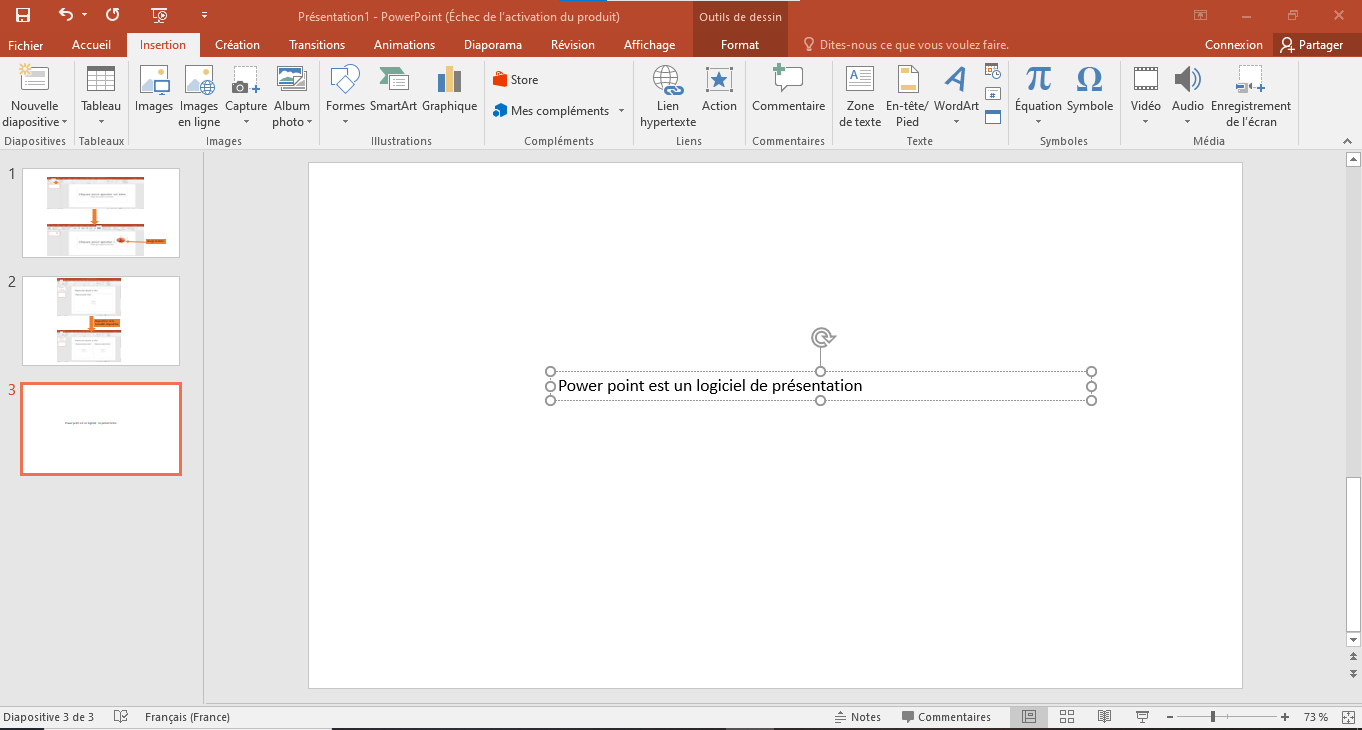1362x730 pixels.
Task: Insert a Zone de texte
Action: [860, 96]
